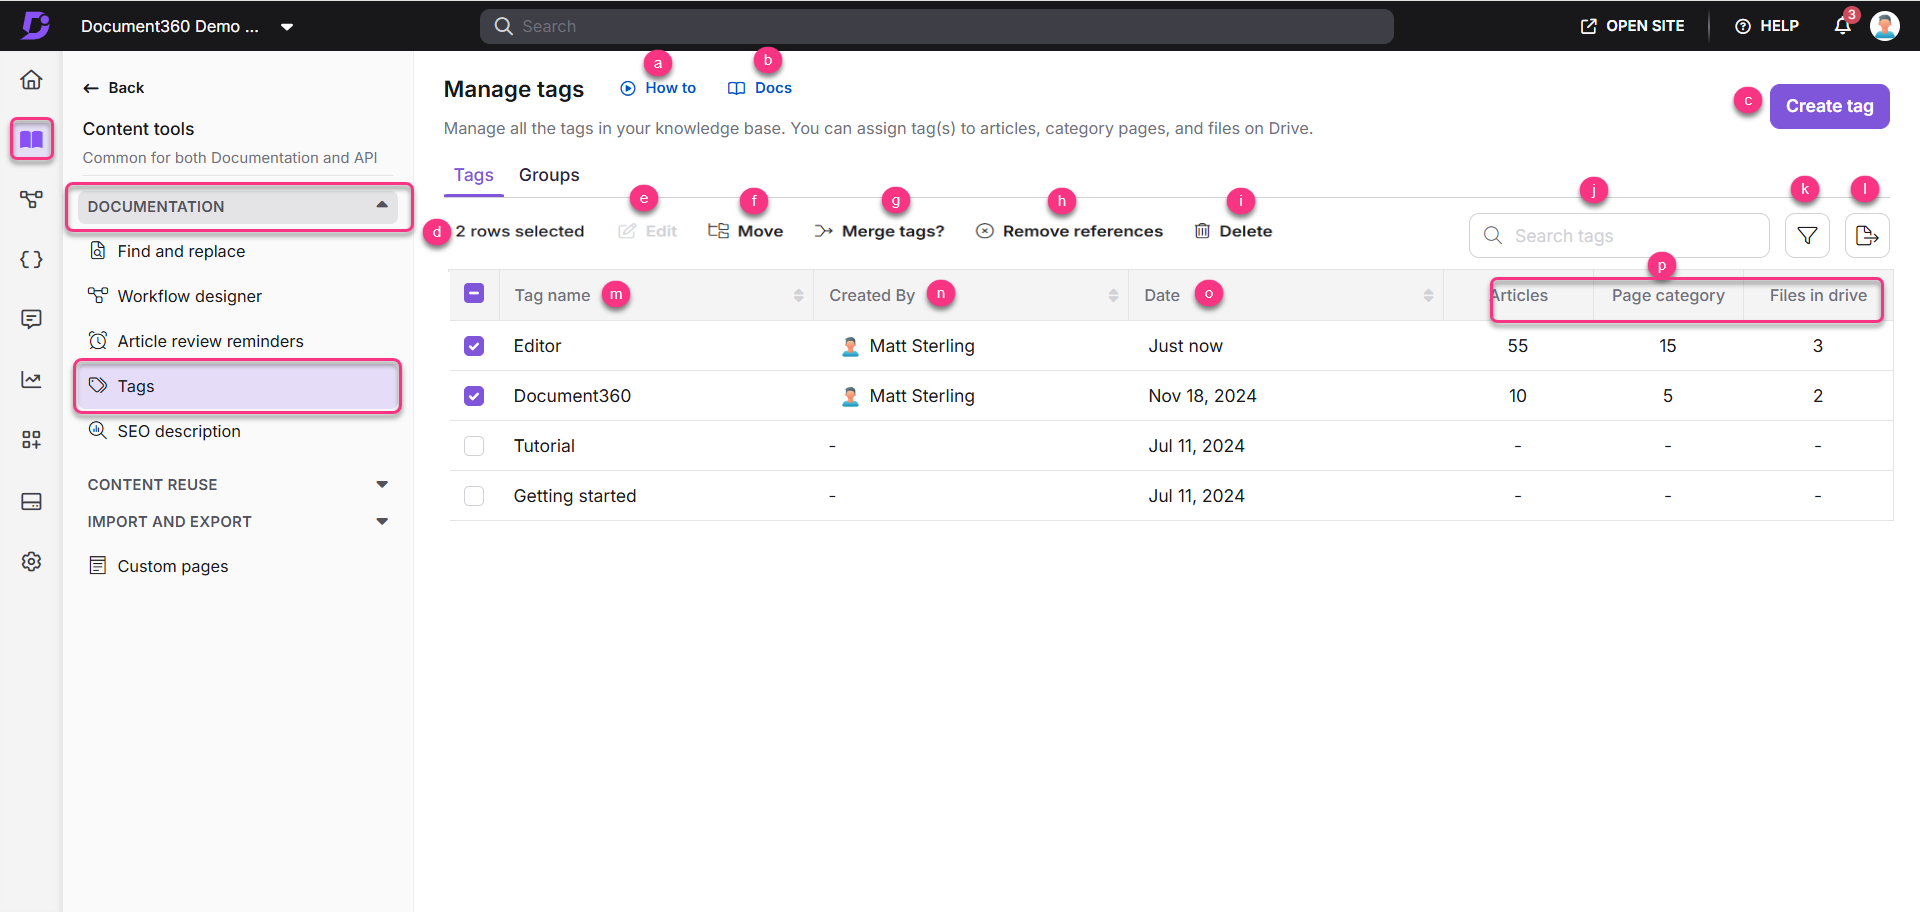
Task: Click the Delete trash icon
Action: 1202,231
